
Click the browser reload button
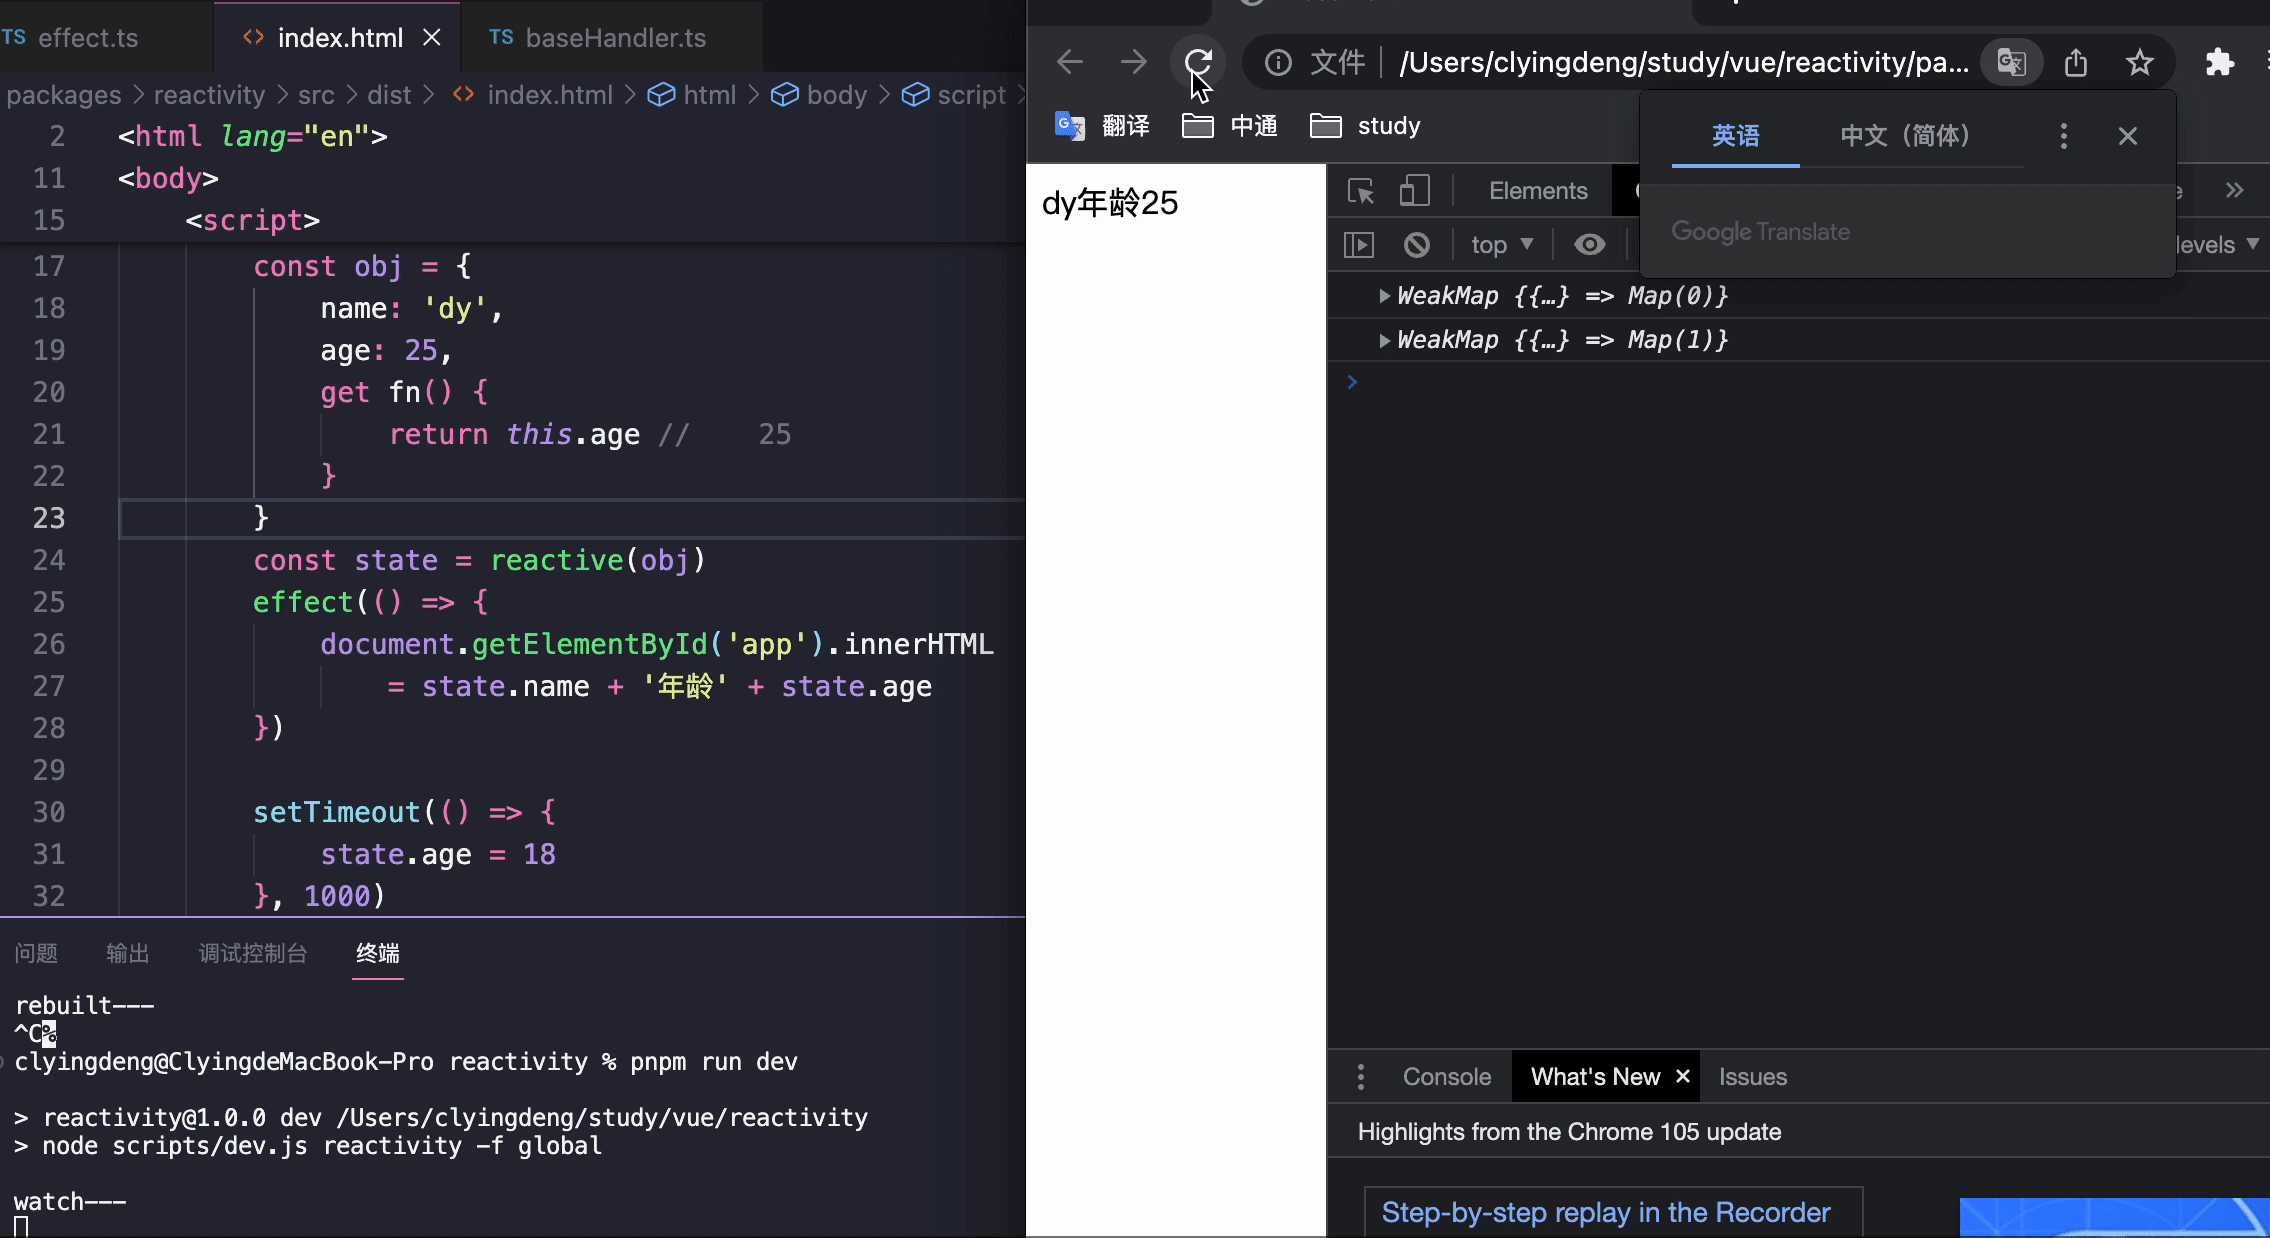(1198, 62)
